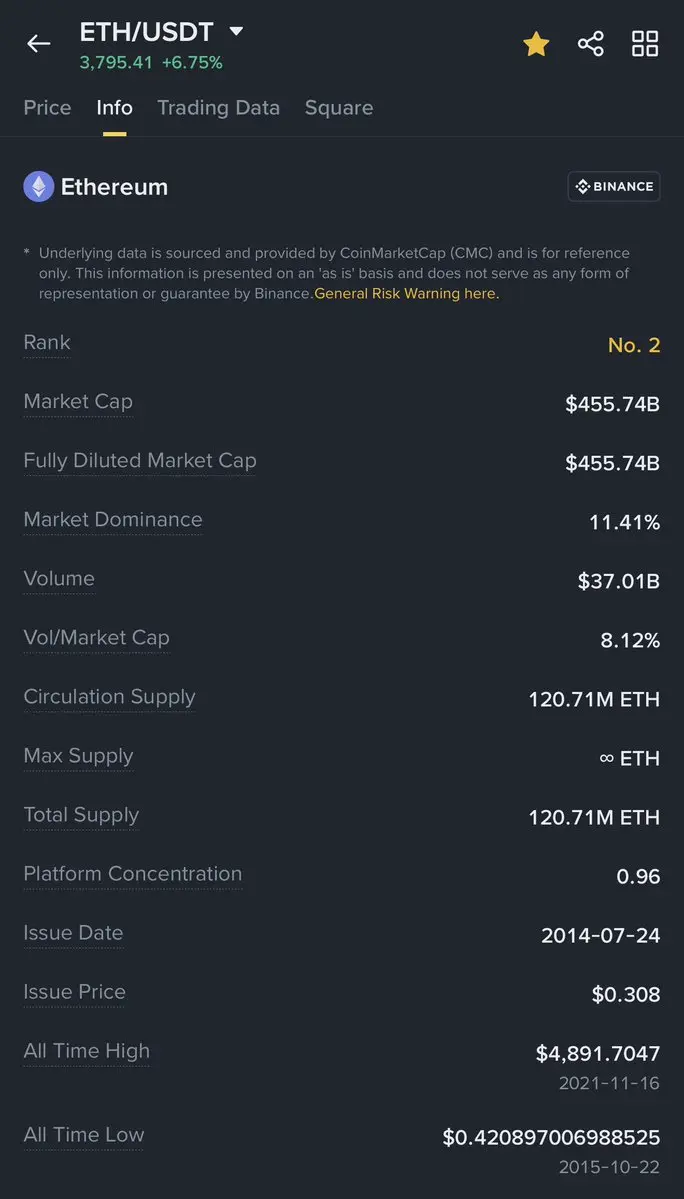Click the No. 2 rank value
This screenshot has height=1199, width=684.
[634, 346]
